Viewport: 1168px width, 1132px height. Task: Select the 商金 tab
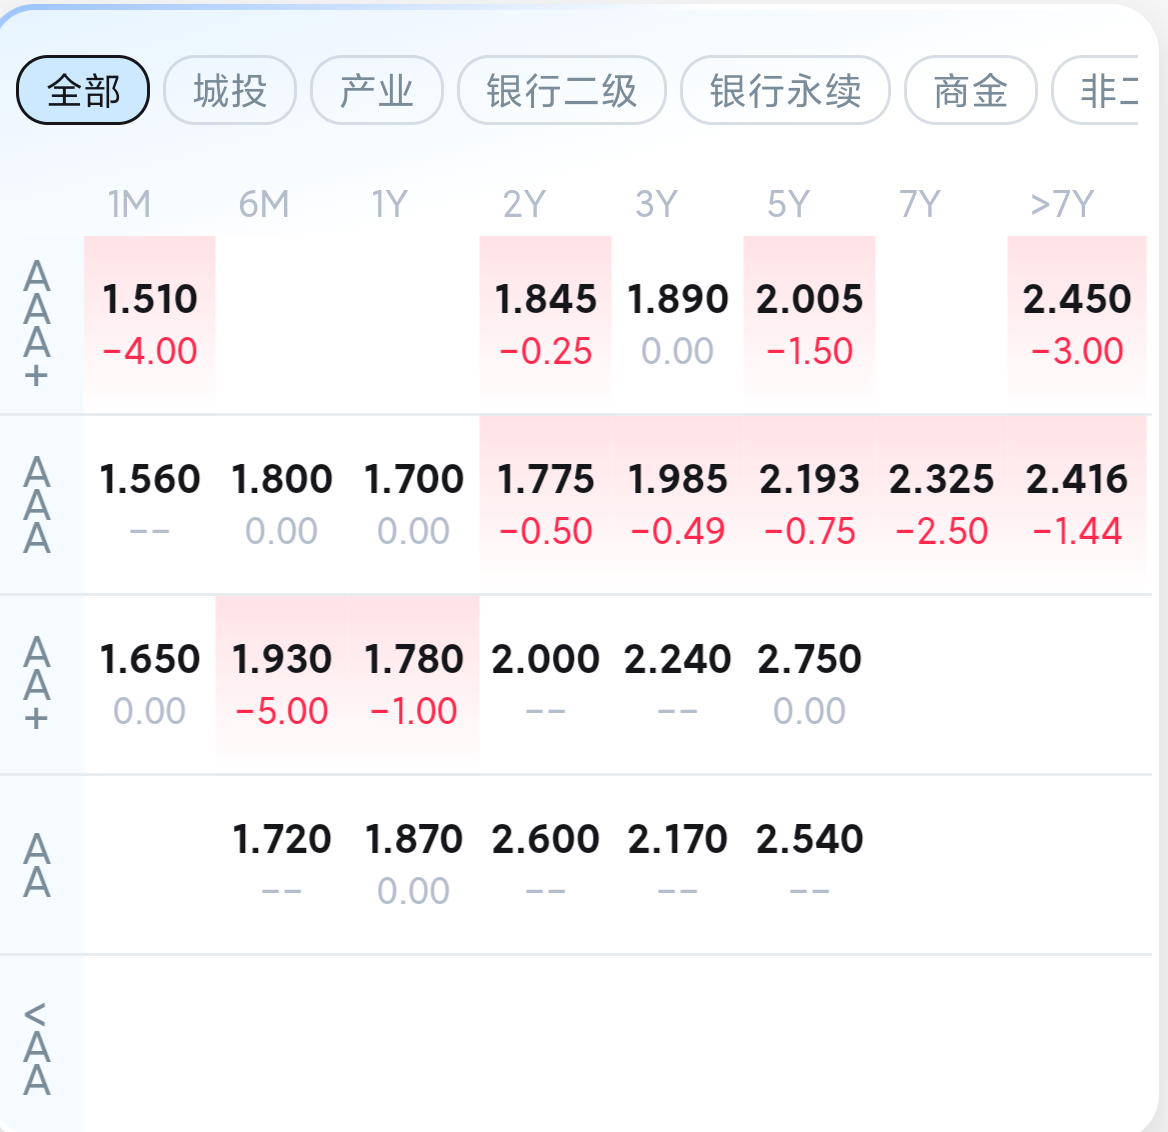tap(970, 91)
